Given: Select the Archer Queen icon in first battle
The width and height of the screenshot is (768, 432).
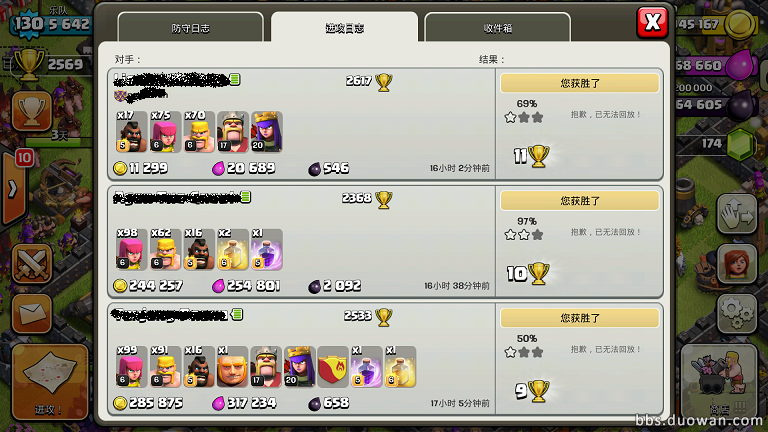Looking at the screenshot, I should pos(266,132).
